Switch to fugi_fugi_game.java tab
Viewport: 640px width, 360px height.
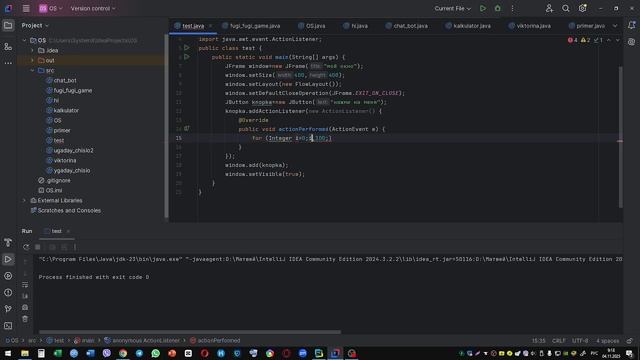pos(251,26)
